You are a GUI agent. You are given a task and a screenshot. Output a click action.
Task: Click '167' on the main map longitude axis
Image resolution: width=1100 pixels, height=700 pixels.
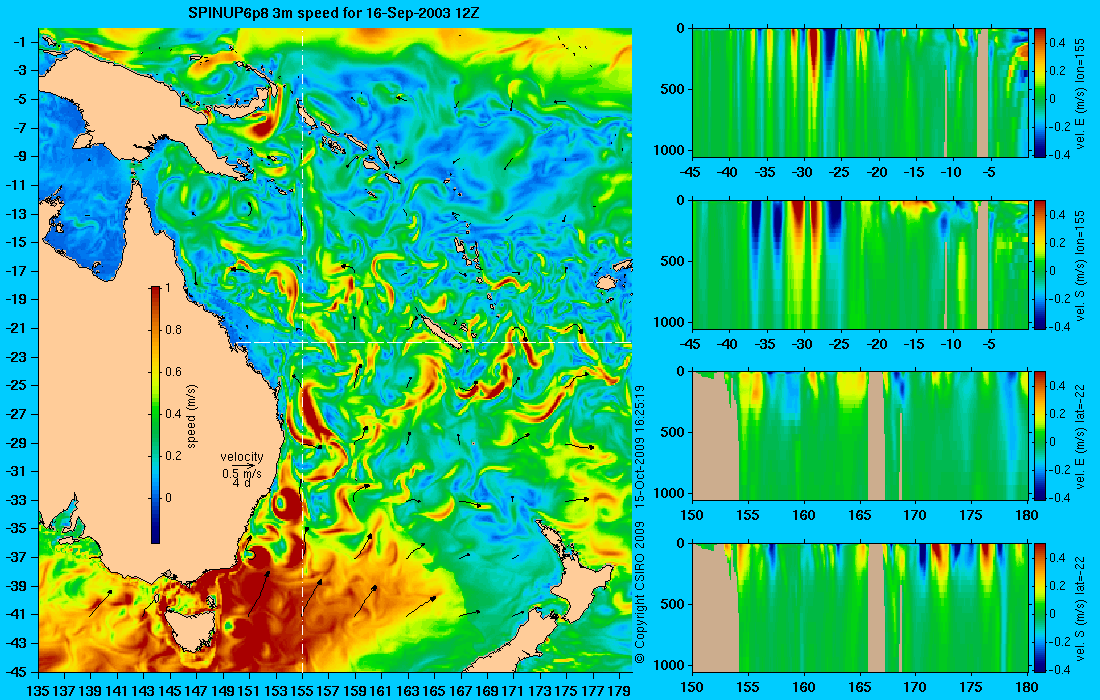[461, 691]
